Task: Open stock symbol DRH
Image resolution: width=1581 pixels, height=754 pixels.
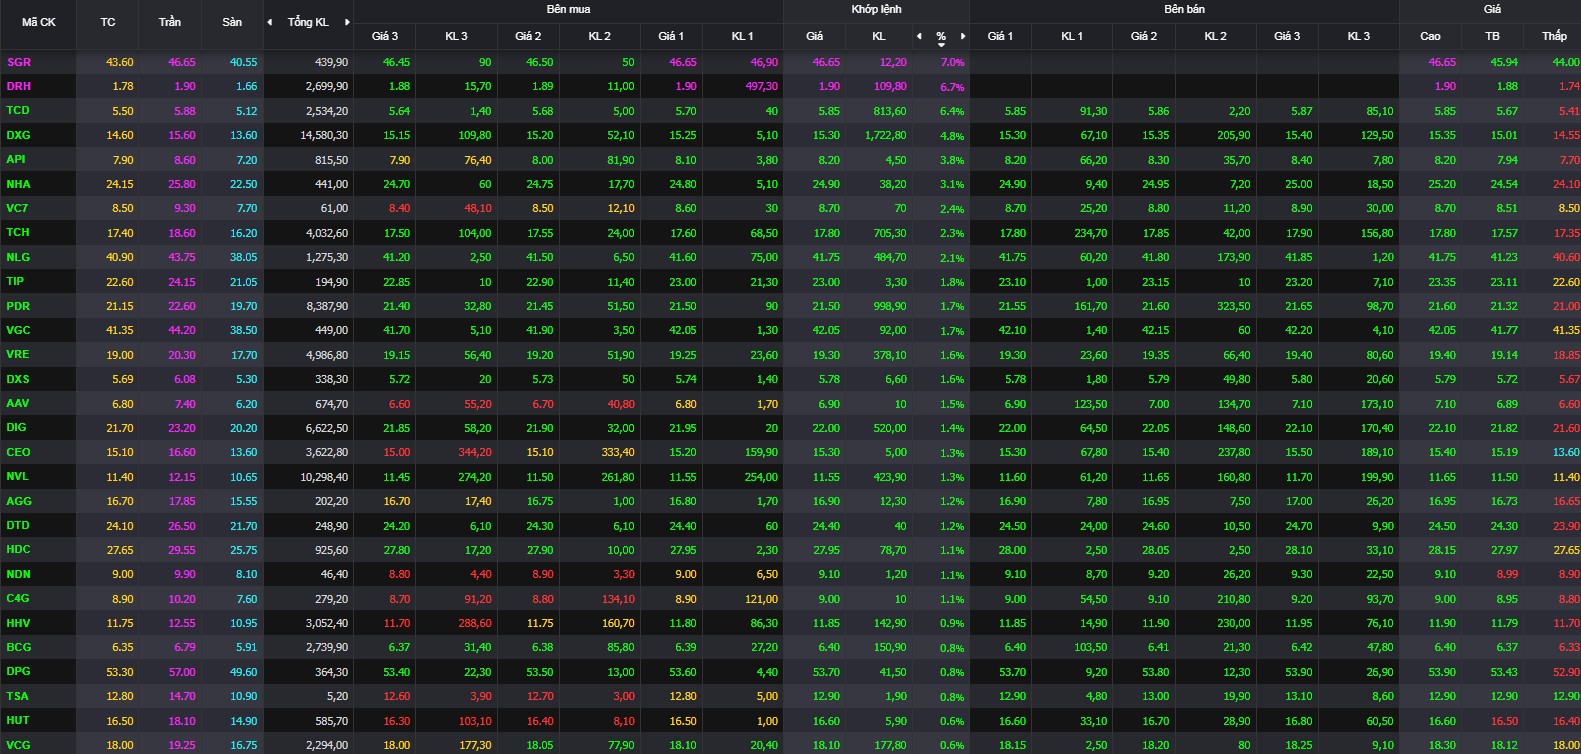Action: (x=19, y=86)
